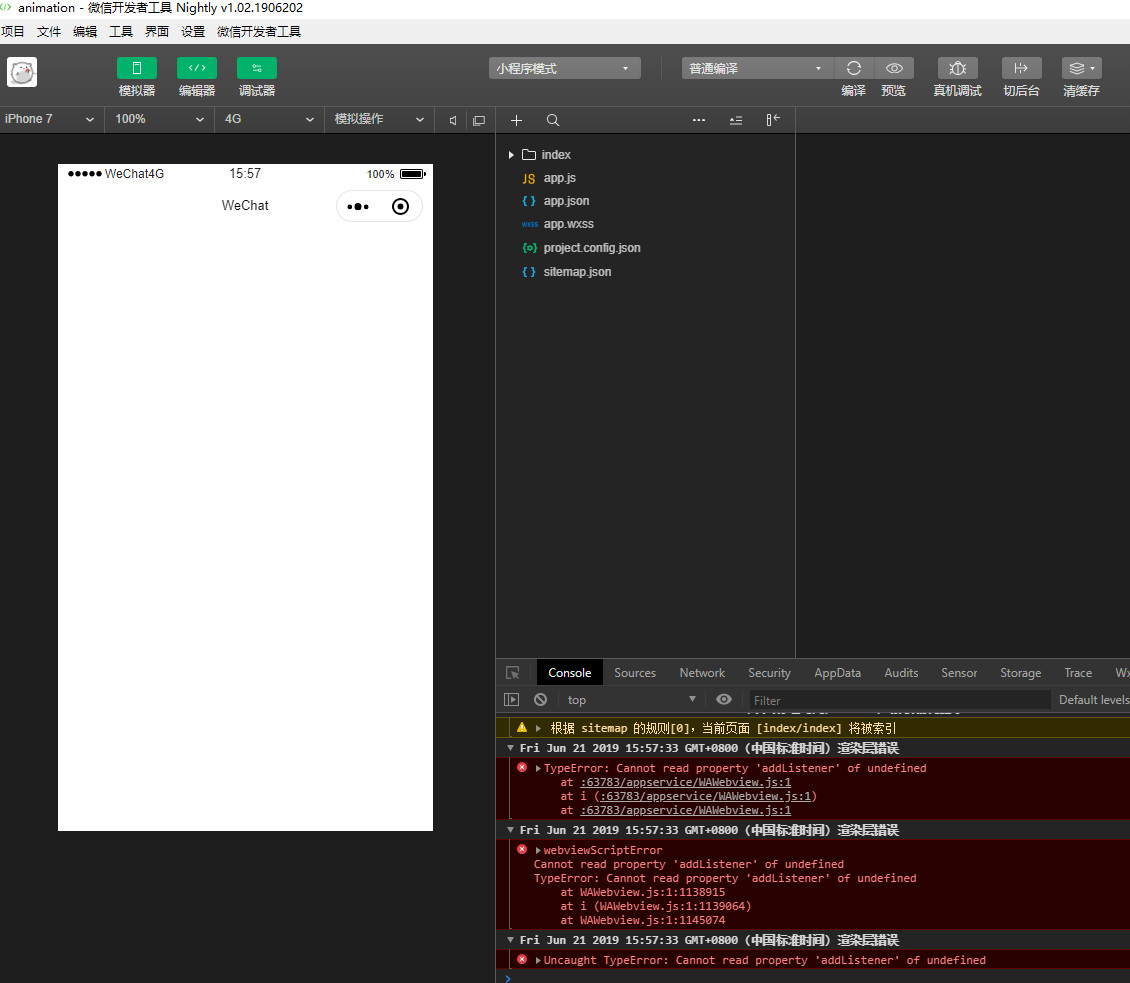Select the Console tab
Image resolution: width=1130 pixels, height=983 pixels.
(569, 672)
